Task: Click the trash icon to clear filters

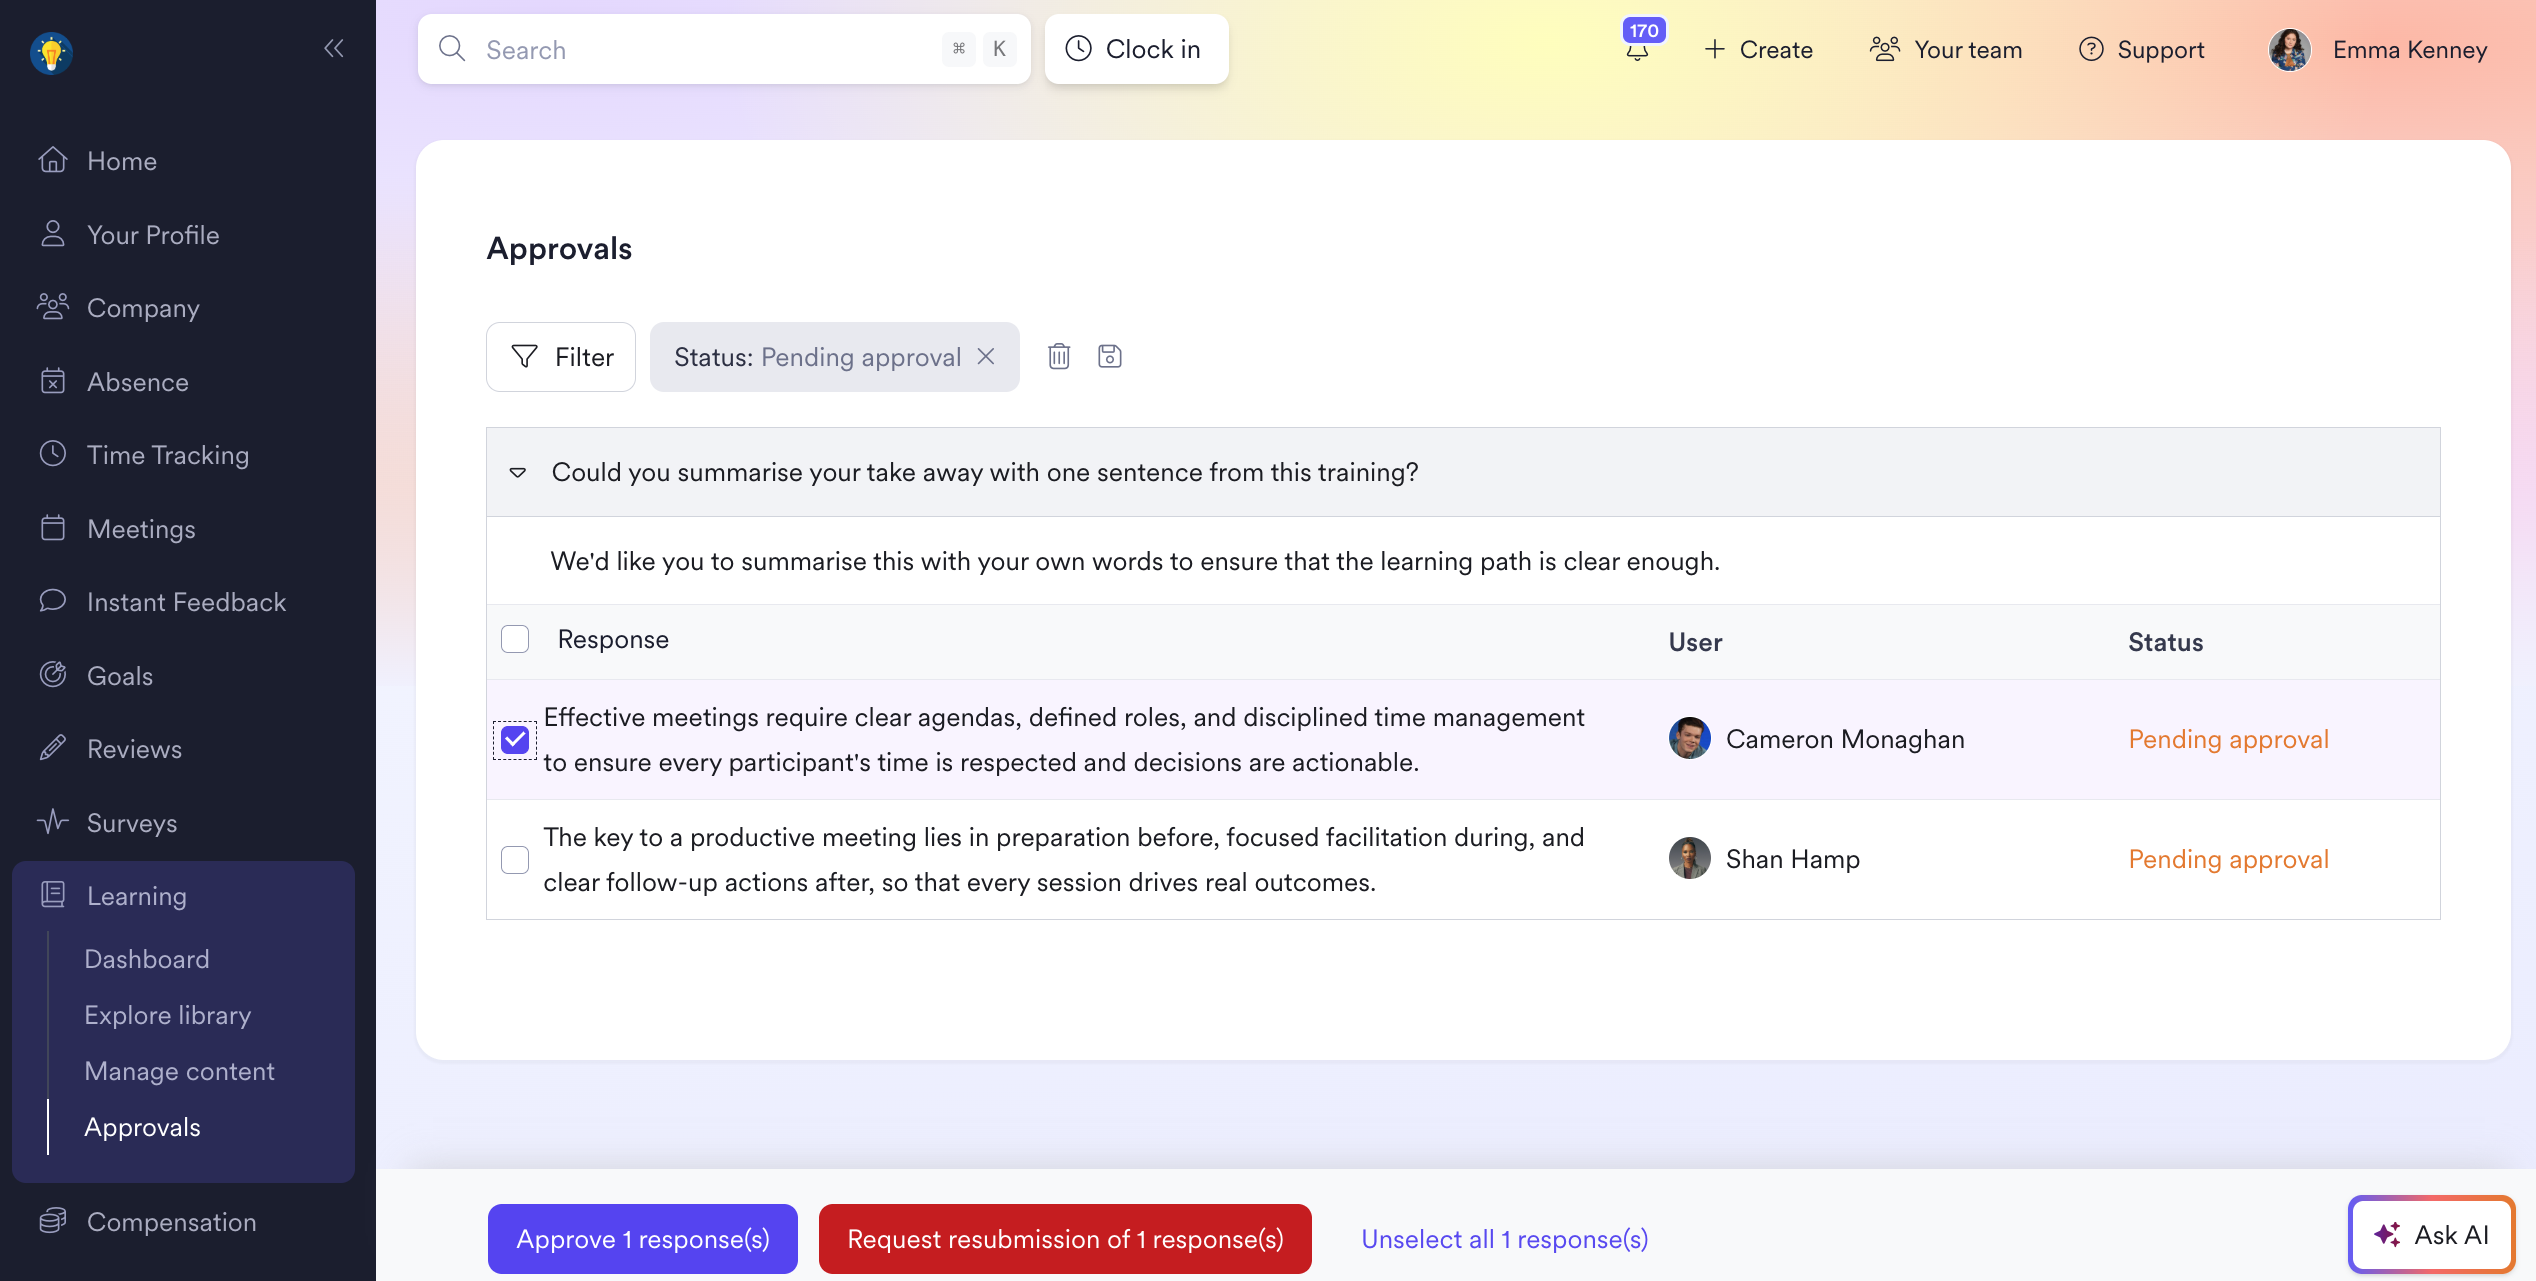Action: (1059, 356)
